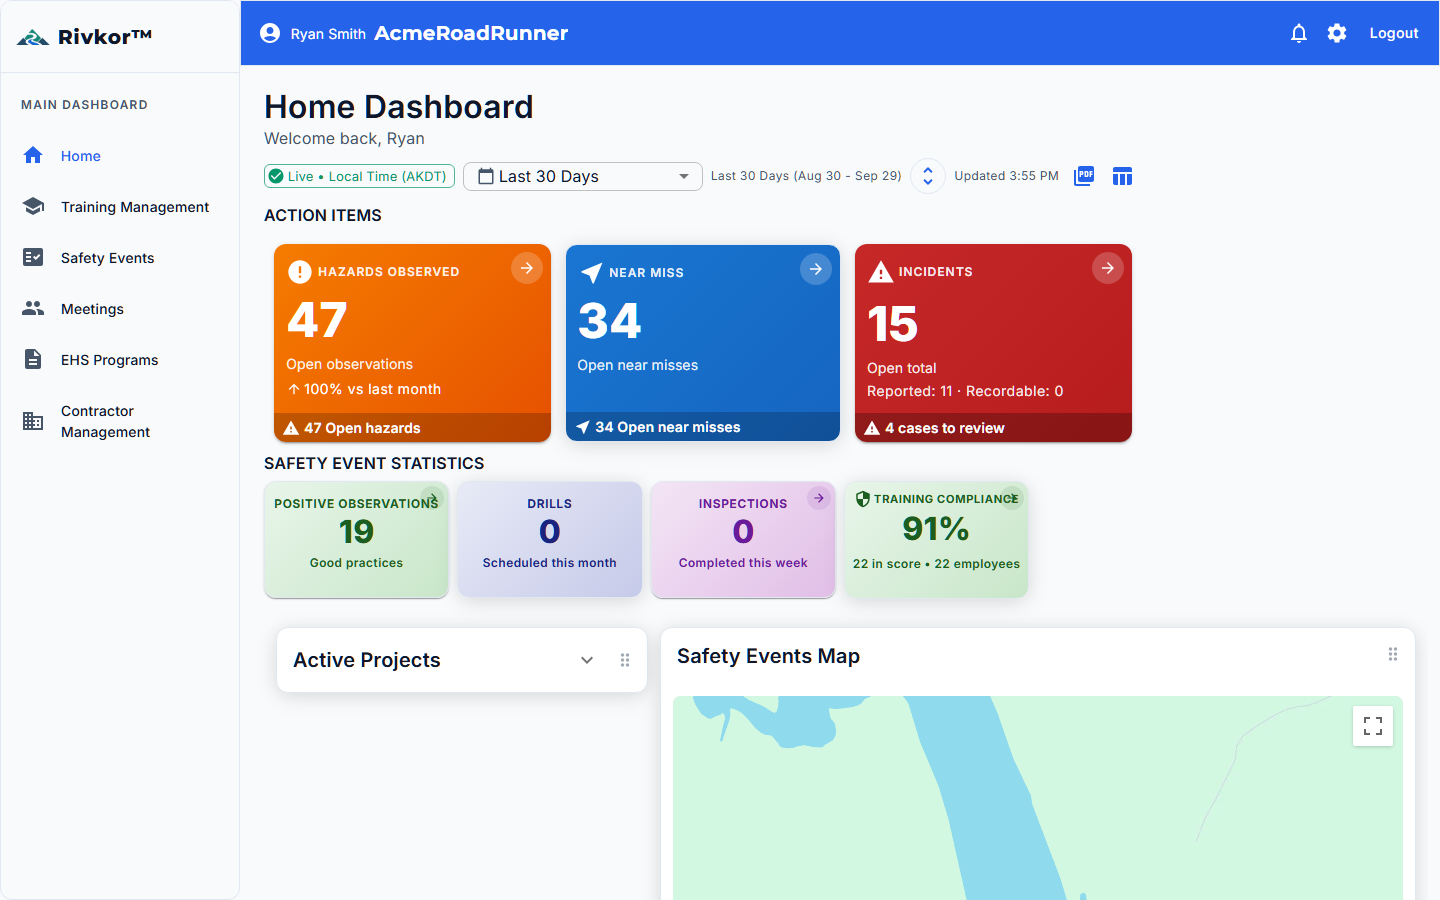
Task: Click the Scheduled this month label
Action: 550,563
